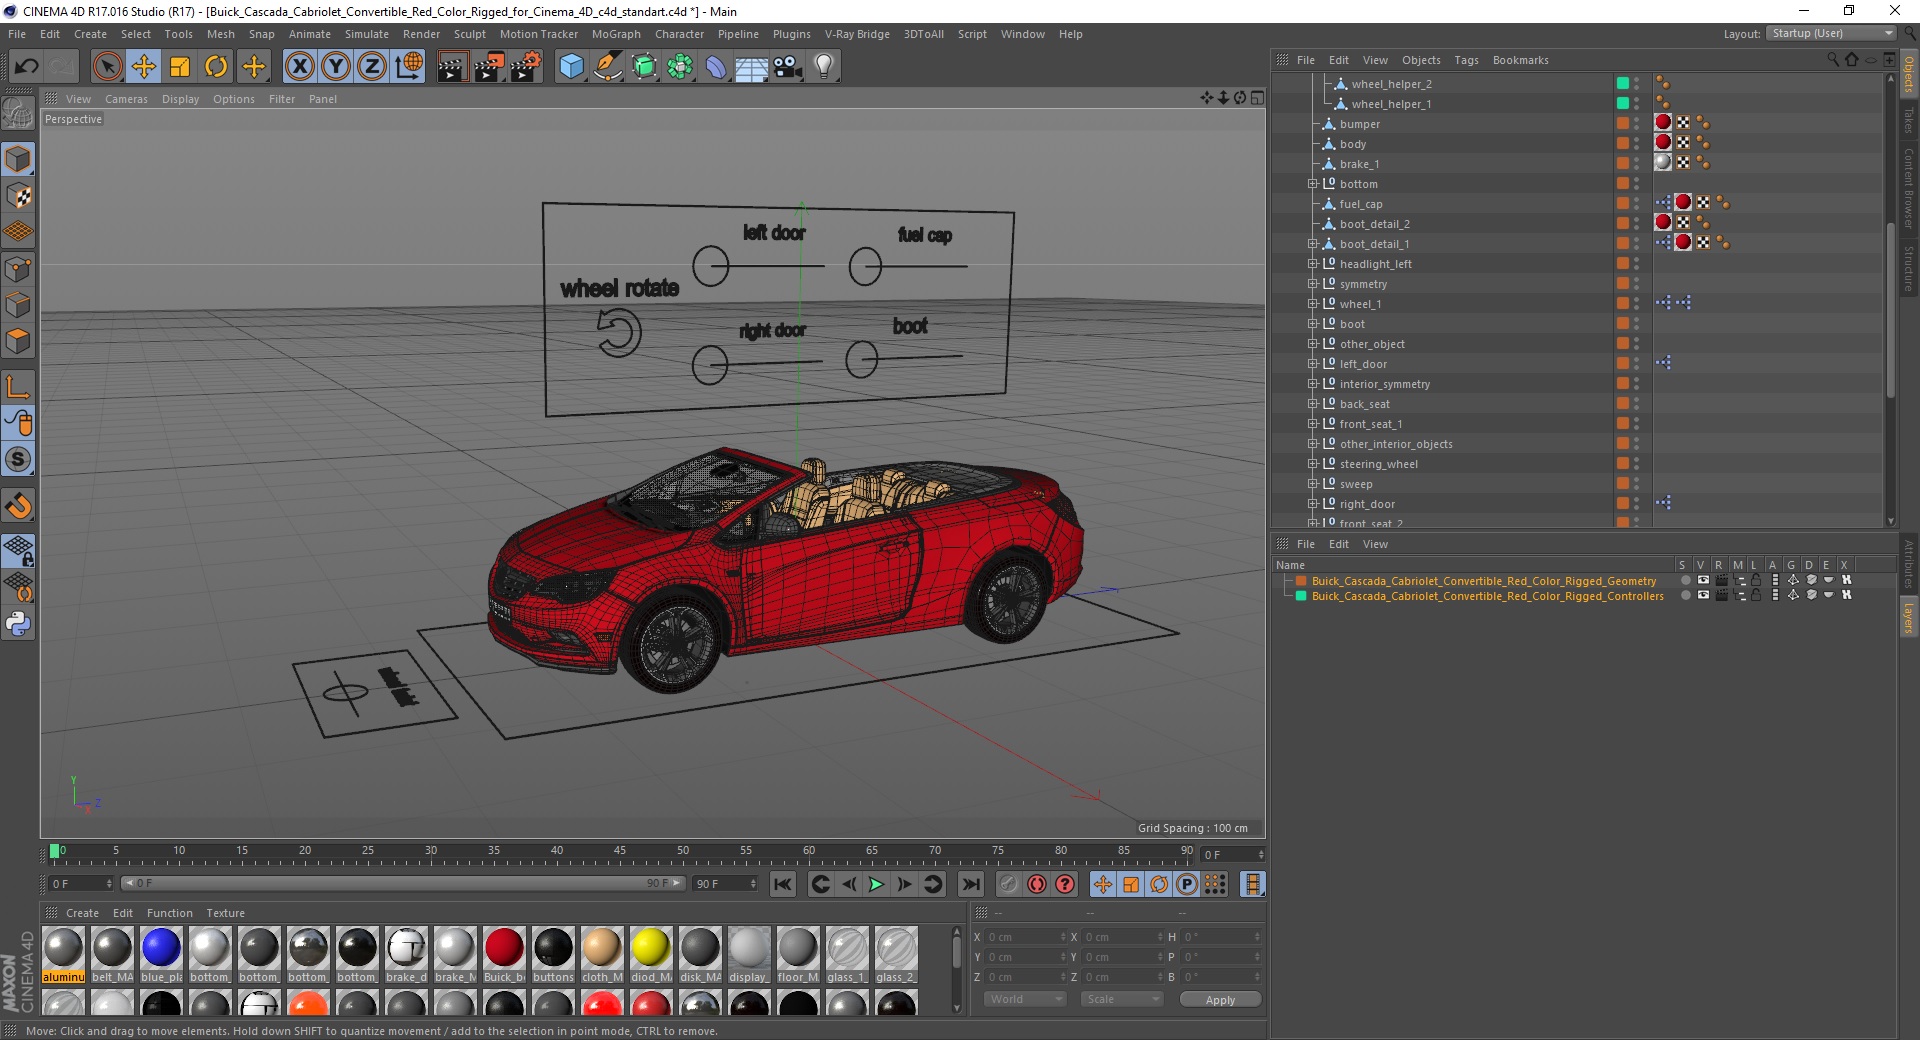Switch to Polygons mode
Viewport: 1920px width, 1040px height.
[x=18, y=341]
